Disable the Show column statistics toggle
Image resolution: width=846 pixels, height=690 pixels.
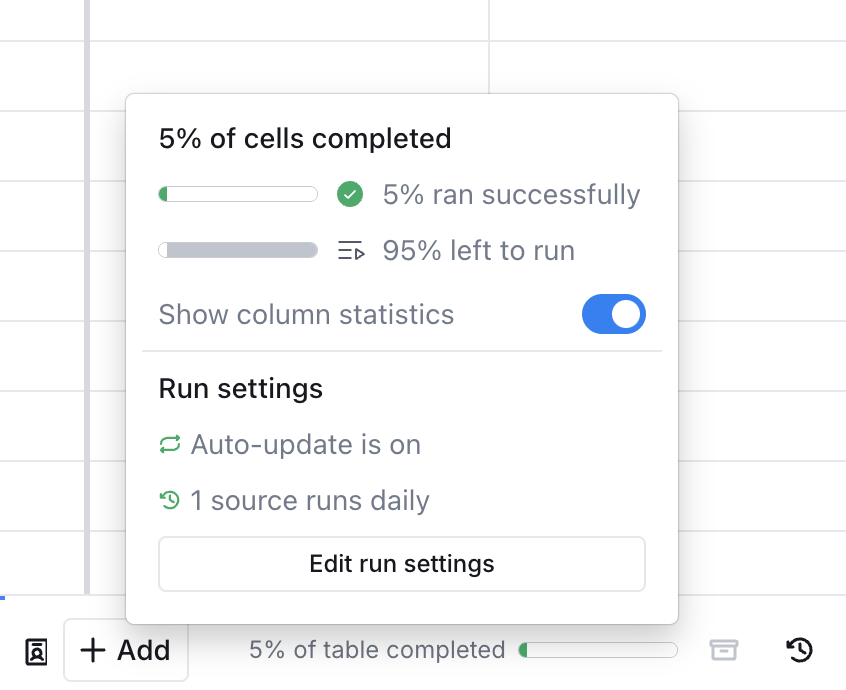[x=613, y=314]
